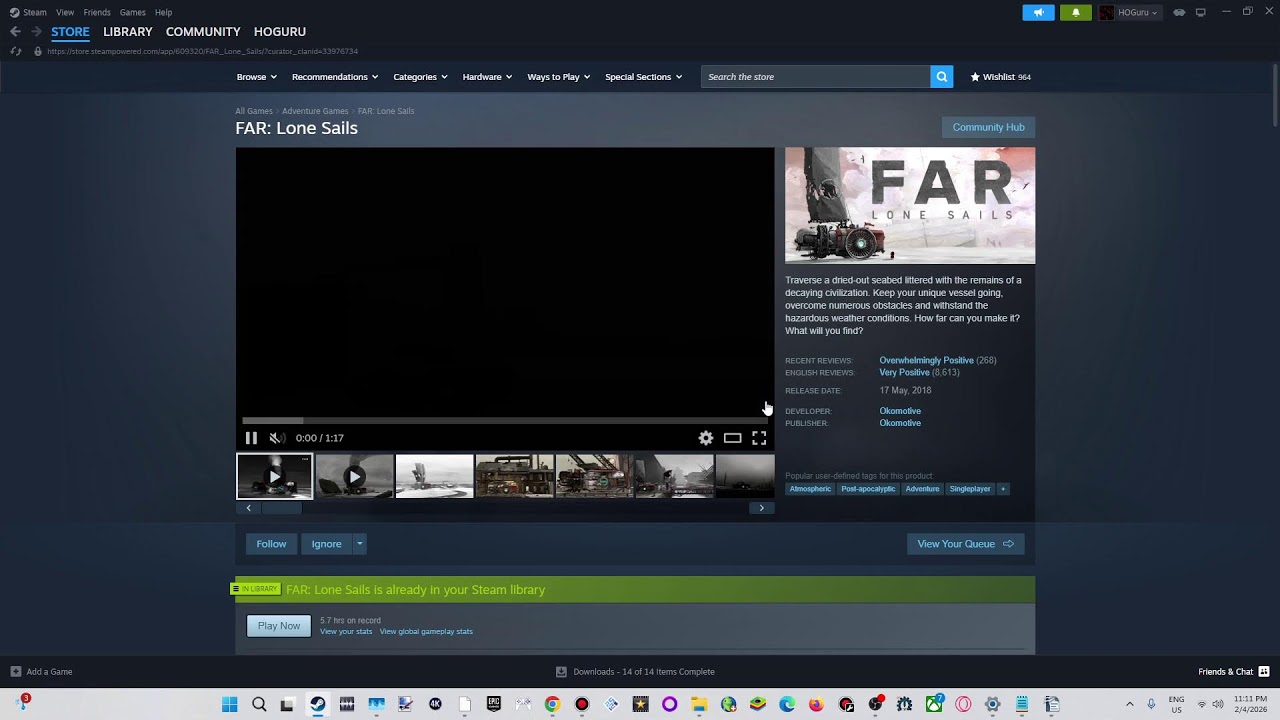Launch VR mode with the headset icon

1179,12
